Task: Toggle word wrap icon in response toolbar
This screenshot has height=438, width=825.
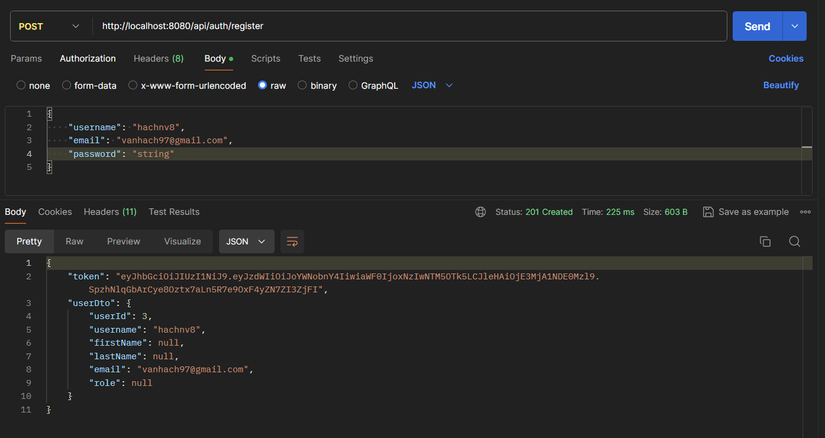Action: [293, 242]
